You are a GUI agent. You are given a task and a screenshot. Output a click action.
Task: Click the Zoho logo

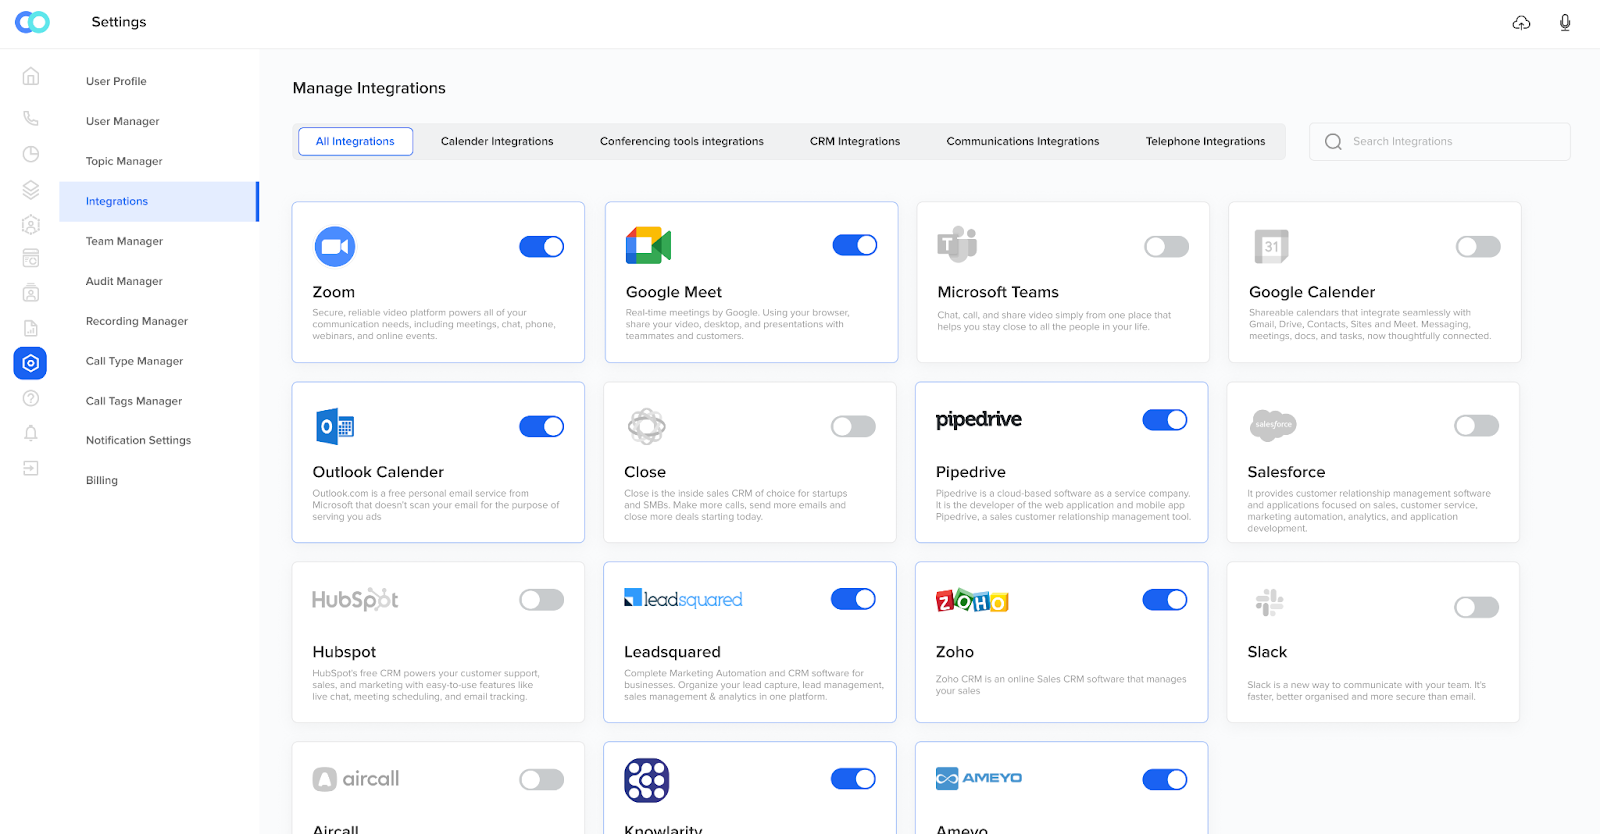click(972, 601)
